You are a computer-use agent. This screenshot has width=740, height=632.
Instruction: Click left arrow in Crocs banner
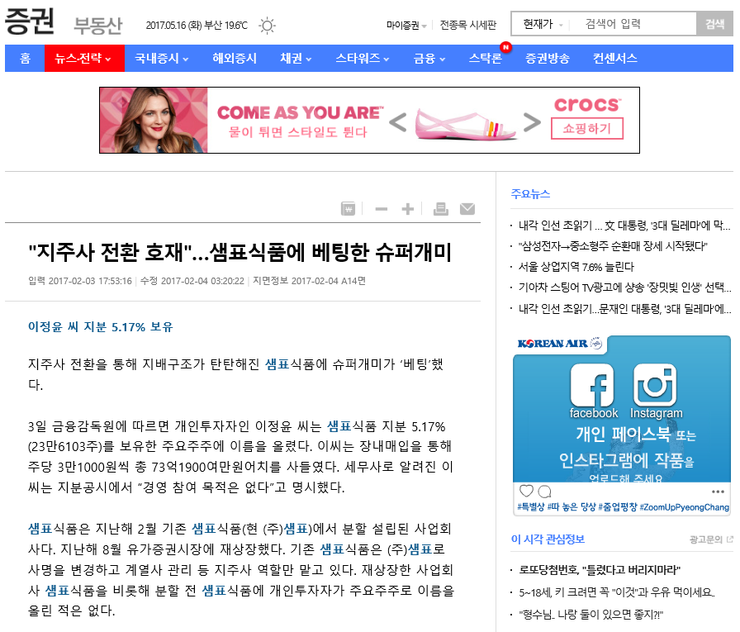click(398, 122)
